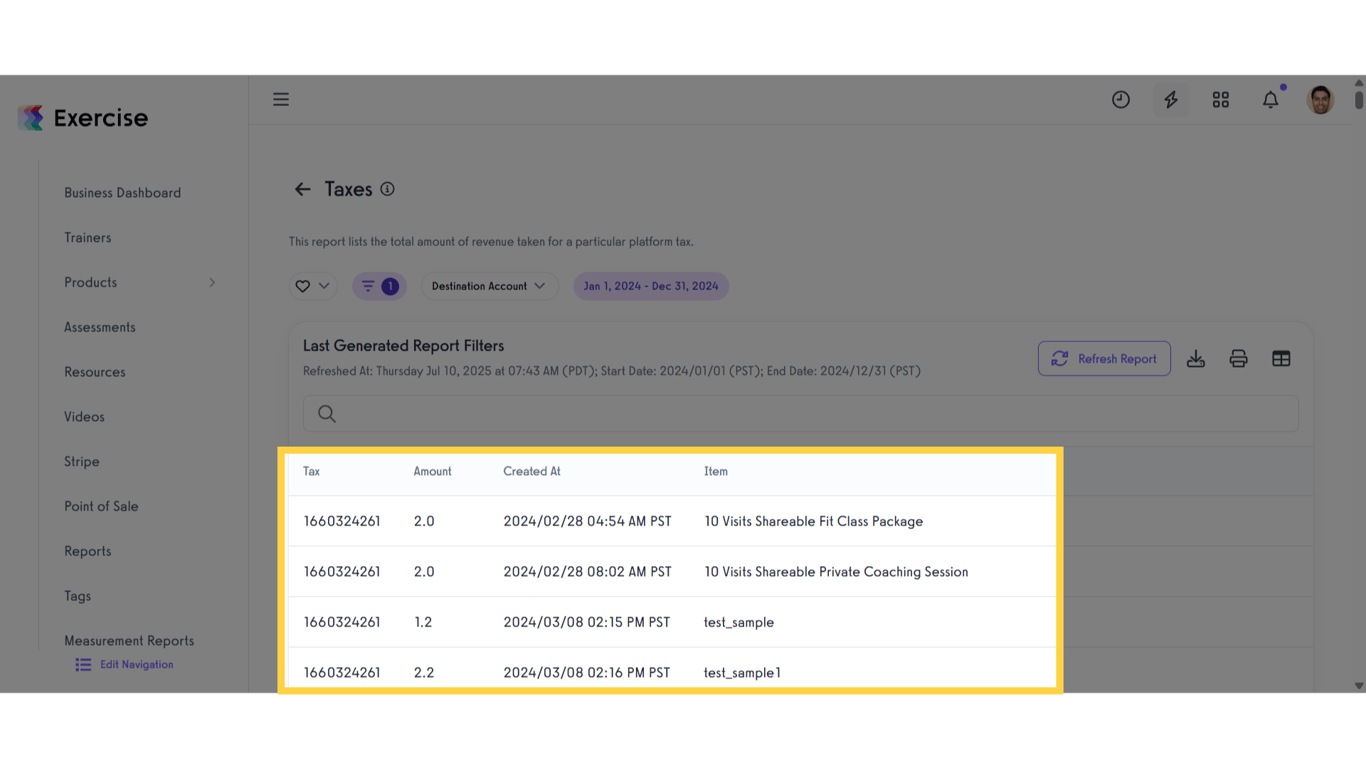Open Assessments in sidebar
This screenshot has width=1366, height=768.
[100, 327]
